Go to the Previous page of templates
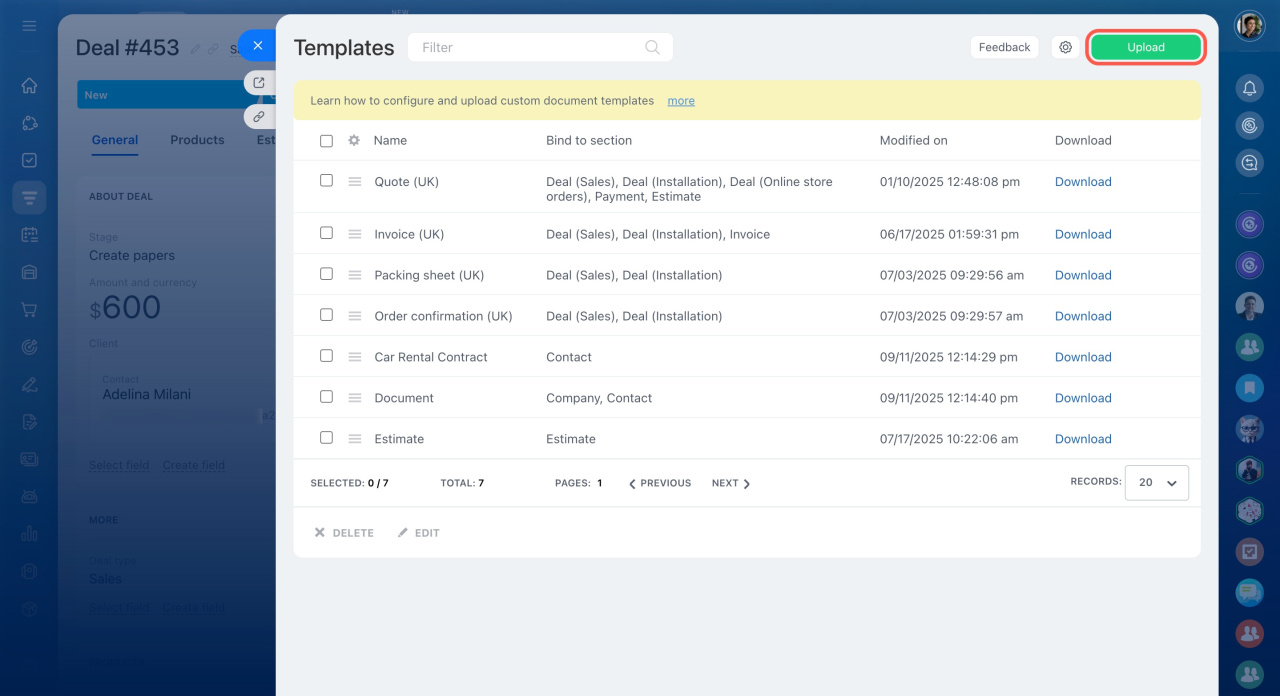The width and height of the screenshot is (1280, 696). pyautogui.click(x=660, y=483)
